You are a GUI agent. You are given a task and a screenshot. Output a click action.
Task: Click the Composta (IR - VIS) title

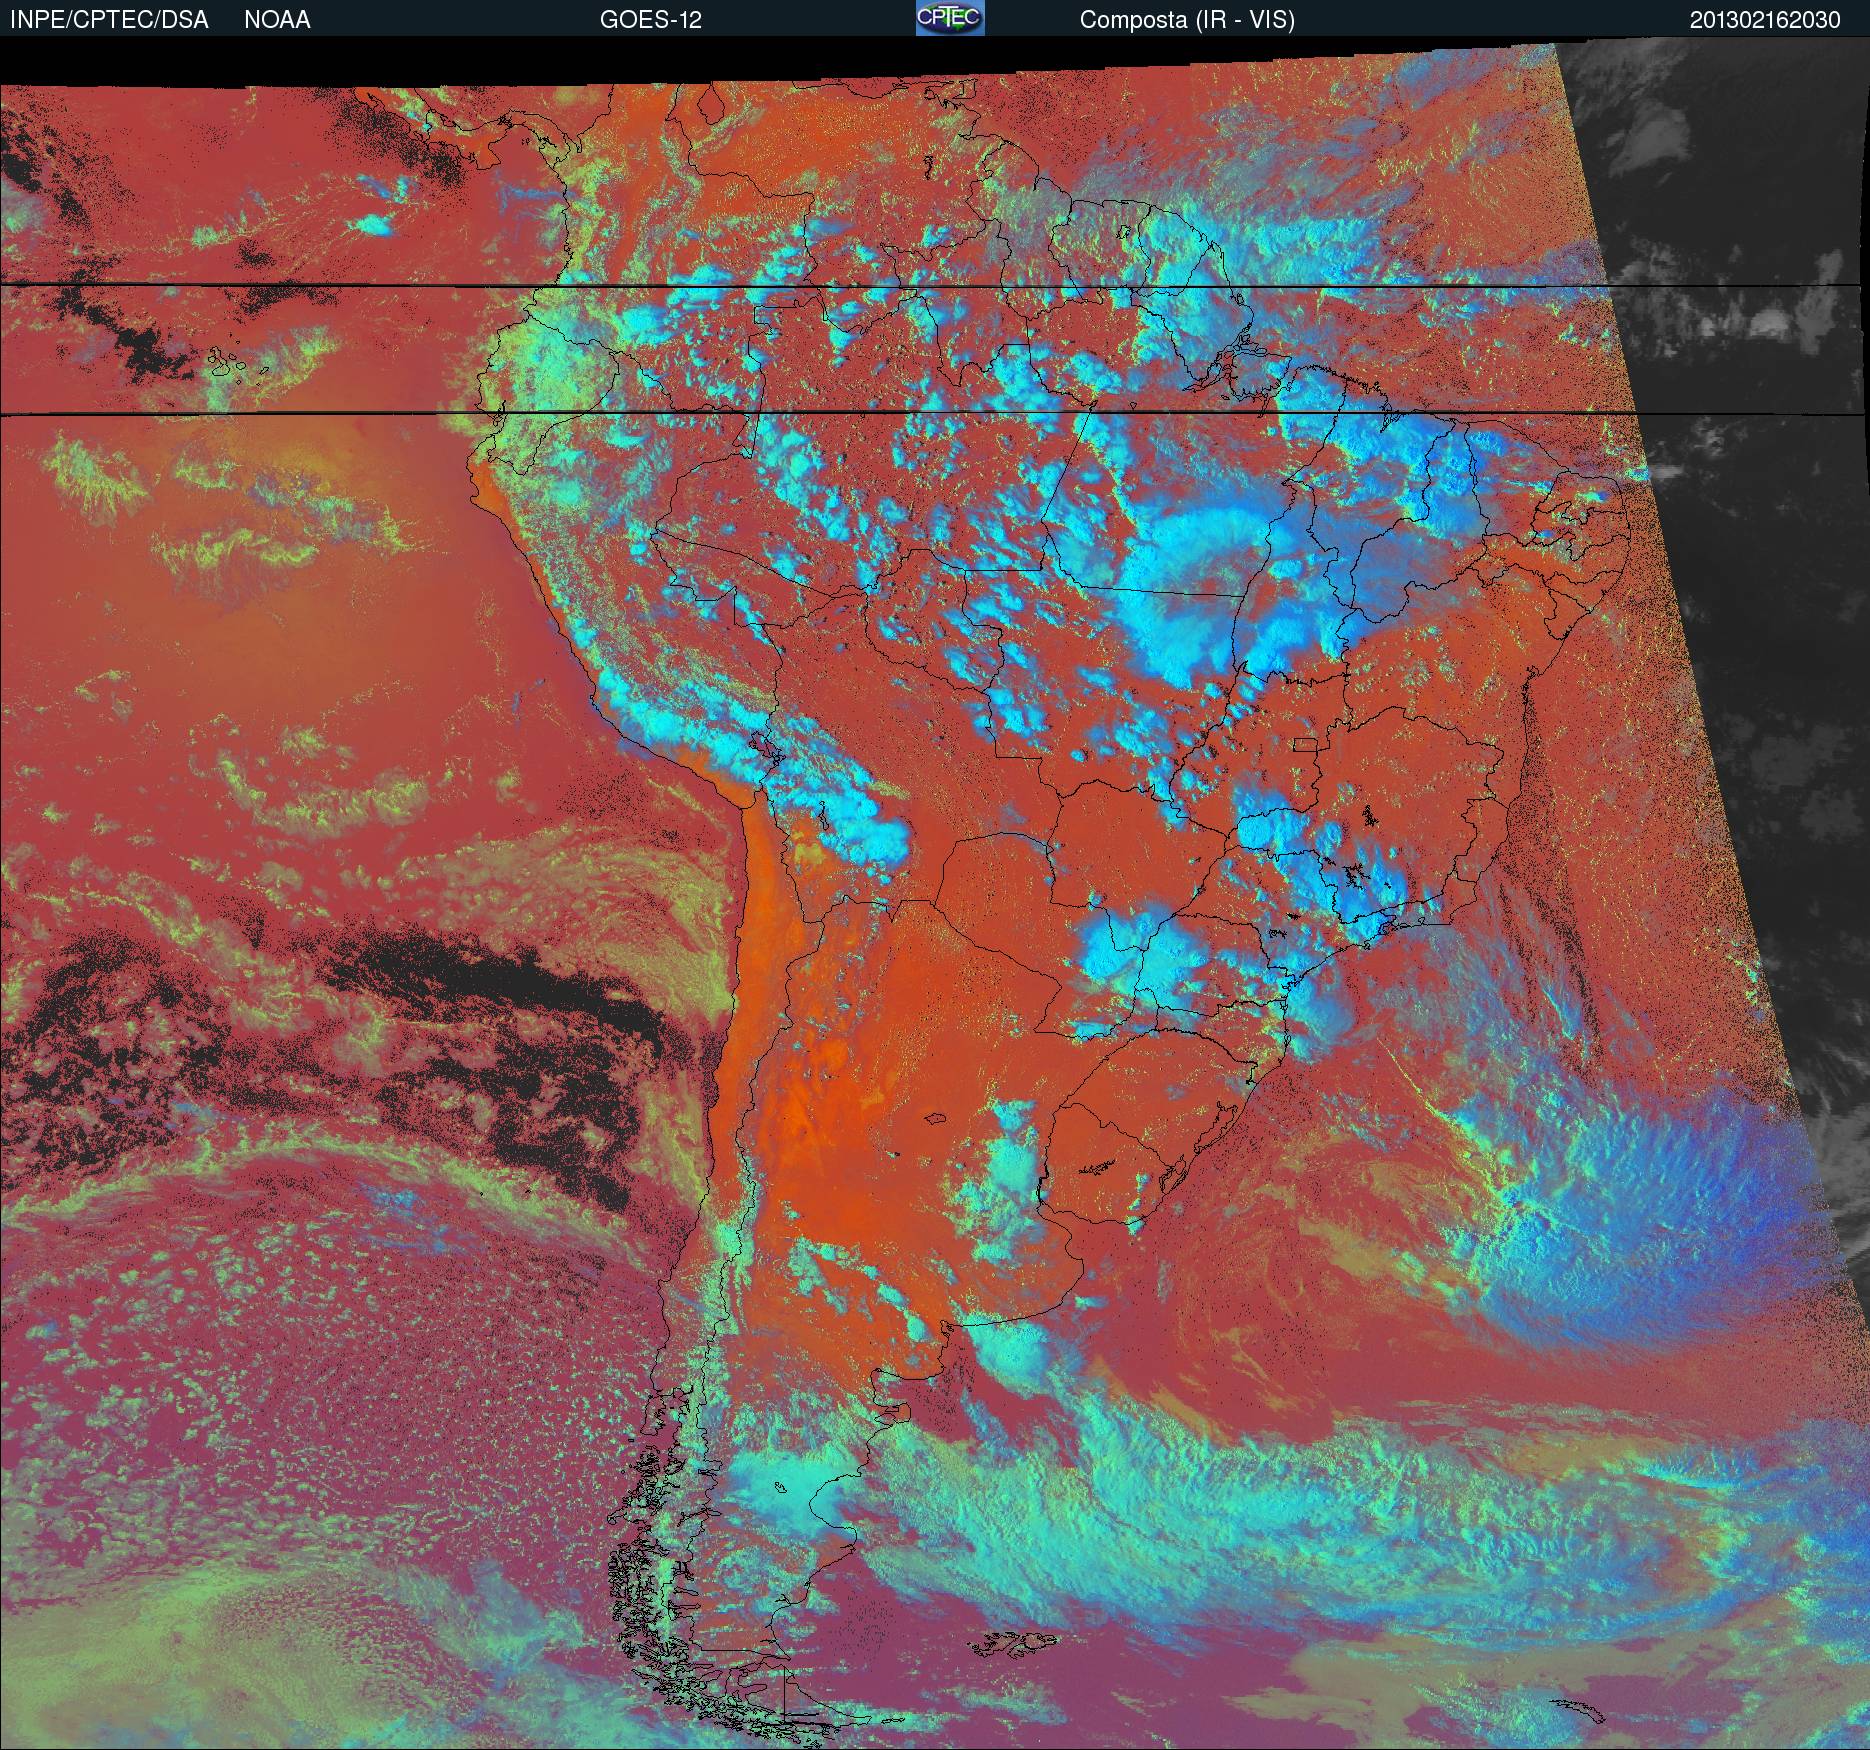1187,20
